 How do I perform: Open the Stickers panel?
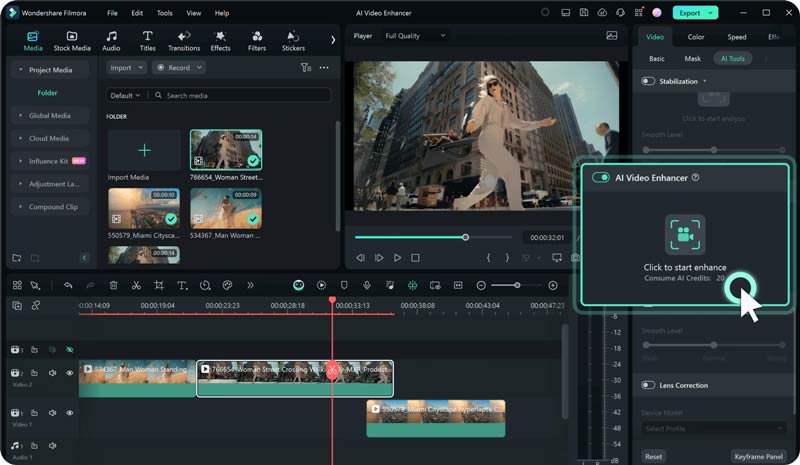click(x=293, y=41)
